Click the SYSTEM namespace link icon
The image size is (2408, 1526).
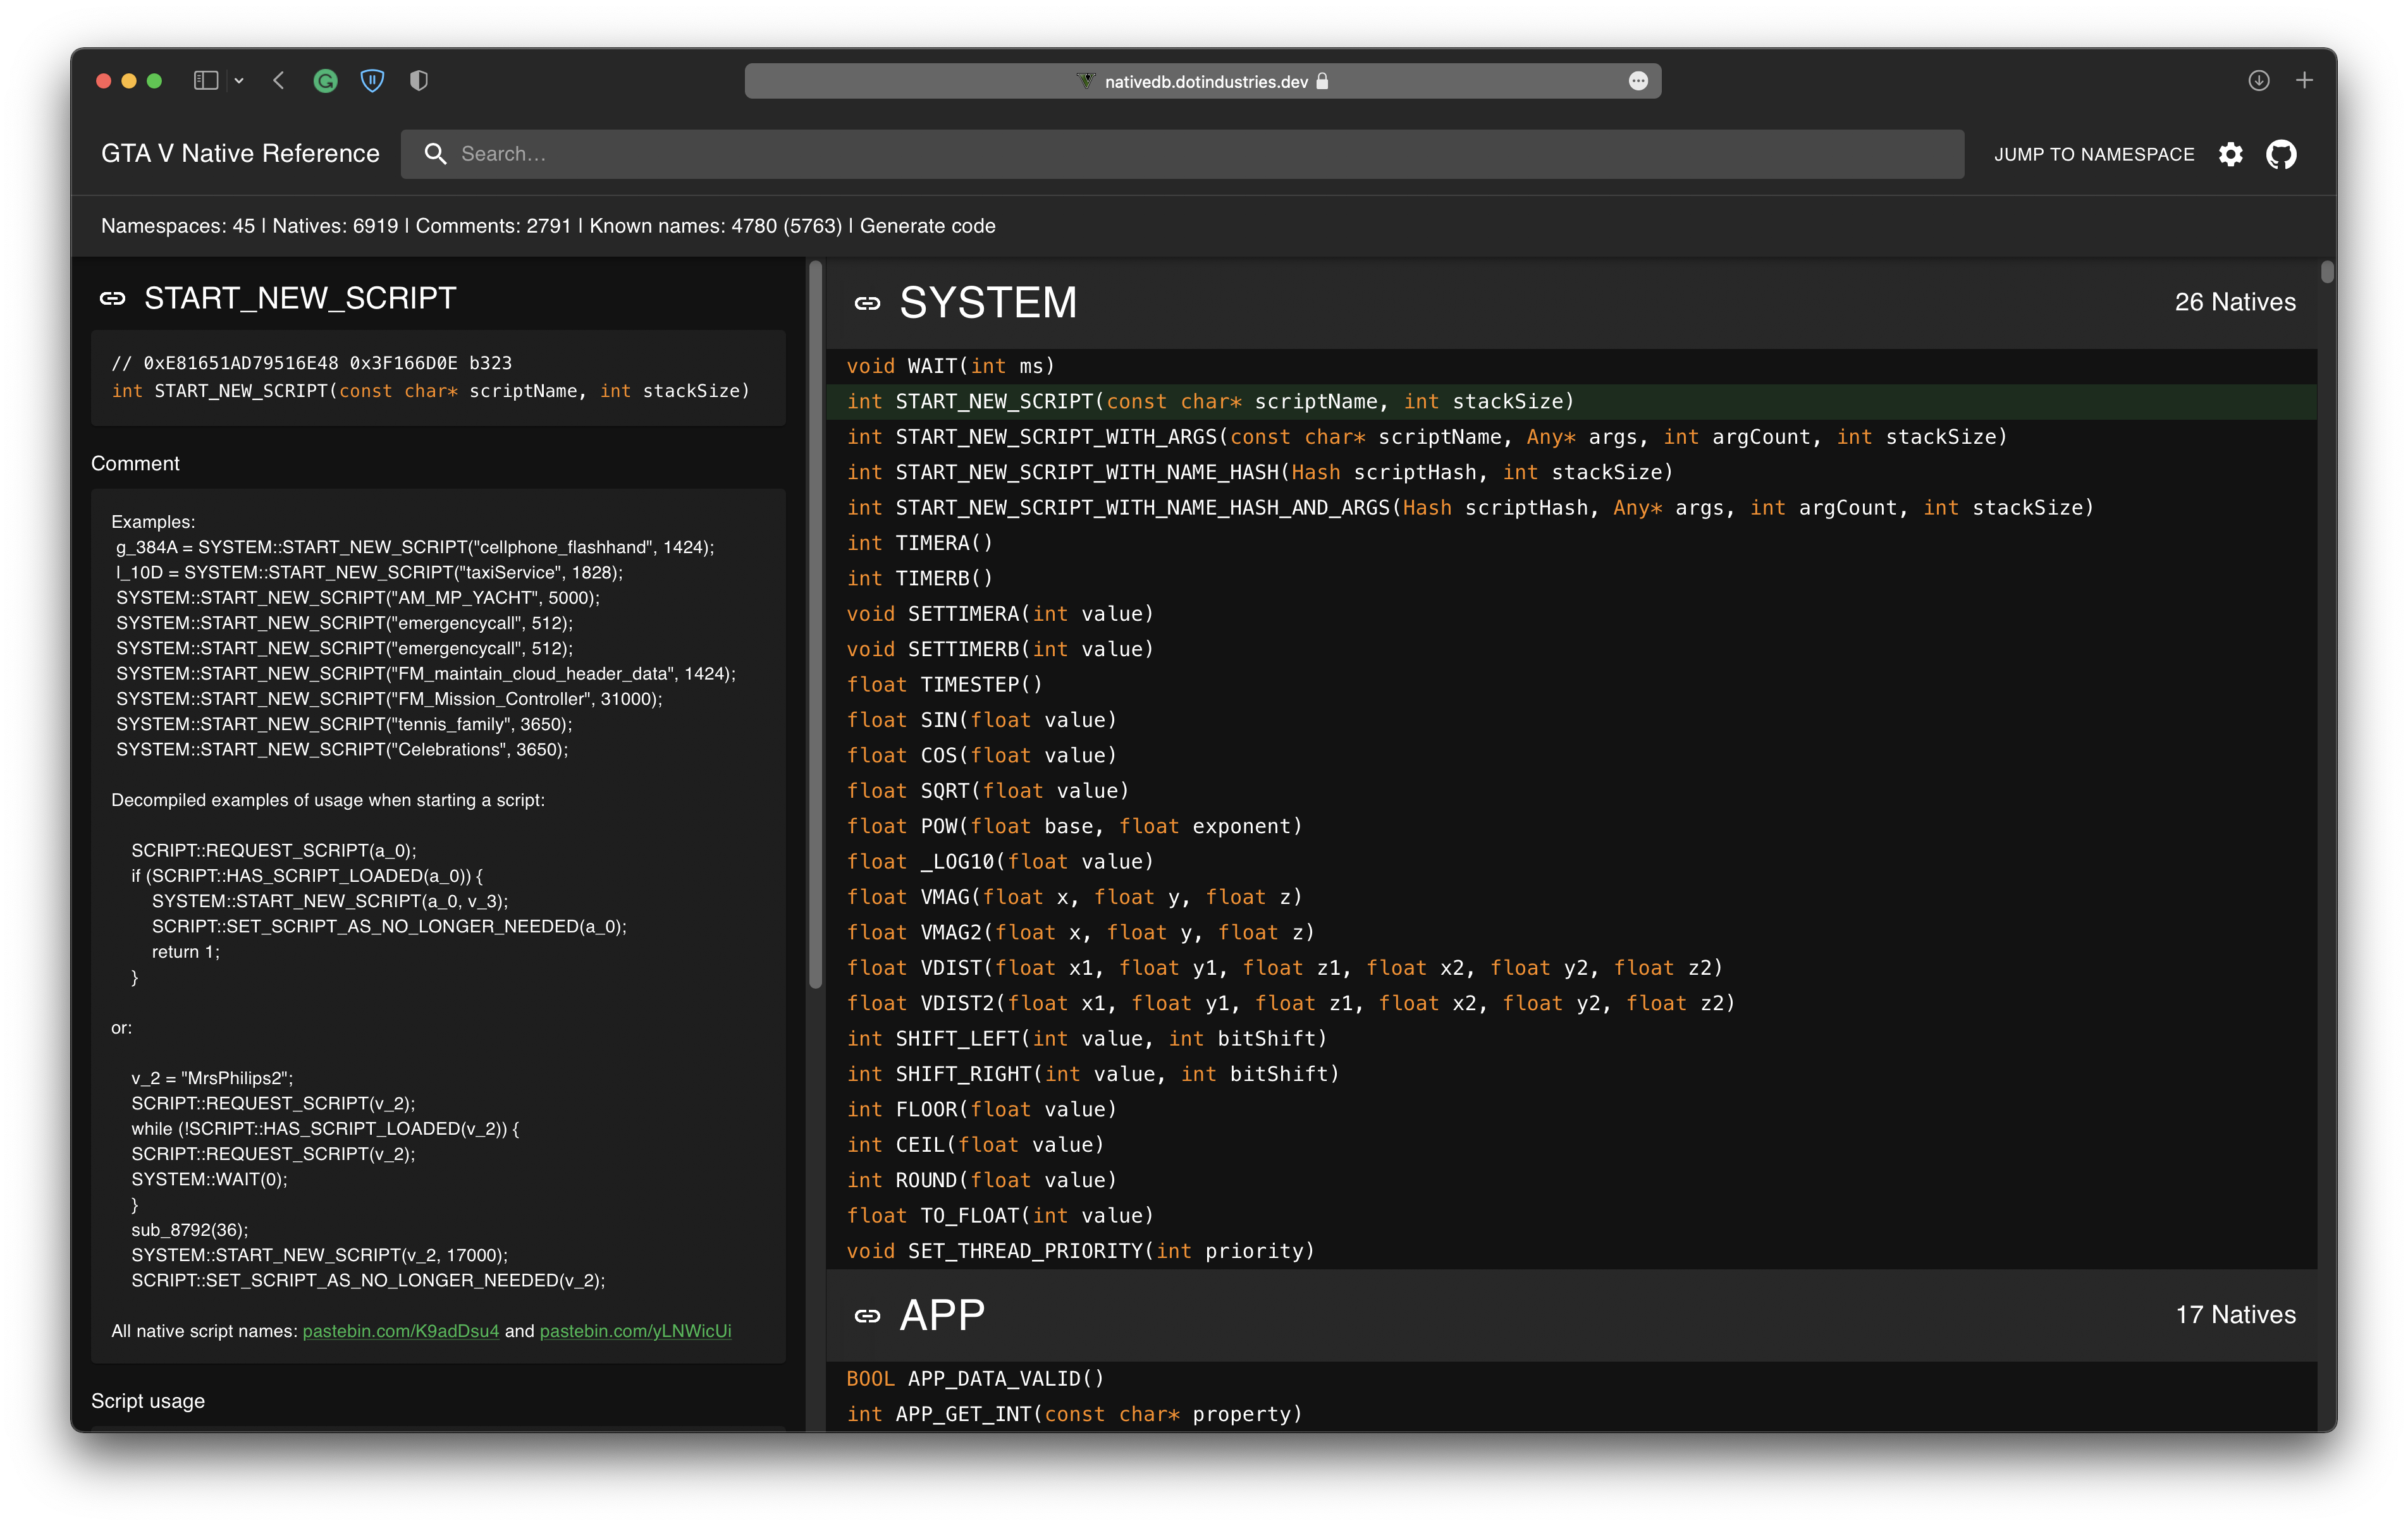tap(867, 303)
